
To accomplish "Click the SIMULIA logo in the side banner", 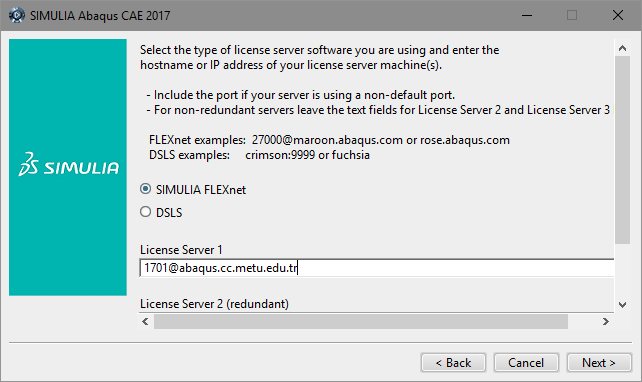I will (x=68, y=165).
